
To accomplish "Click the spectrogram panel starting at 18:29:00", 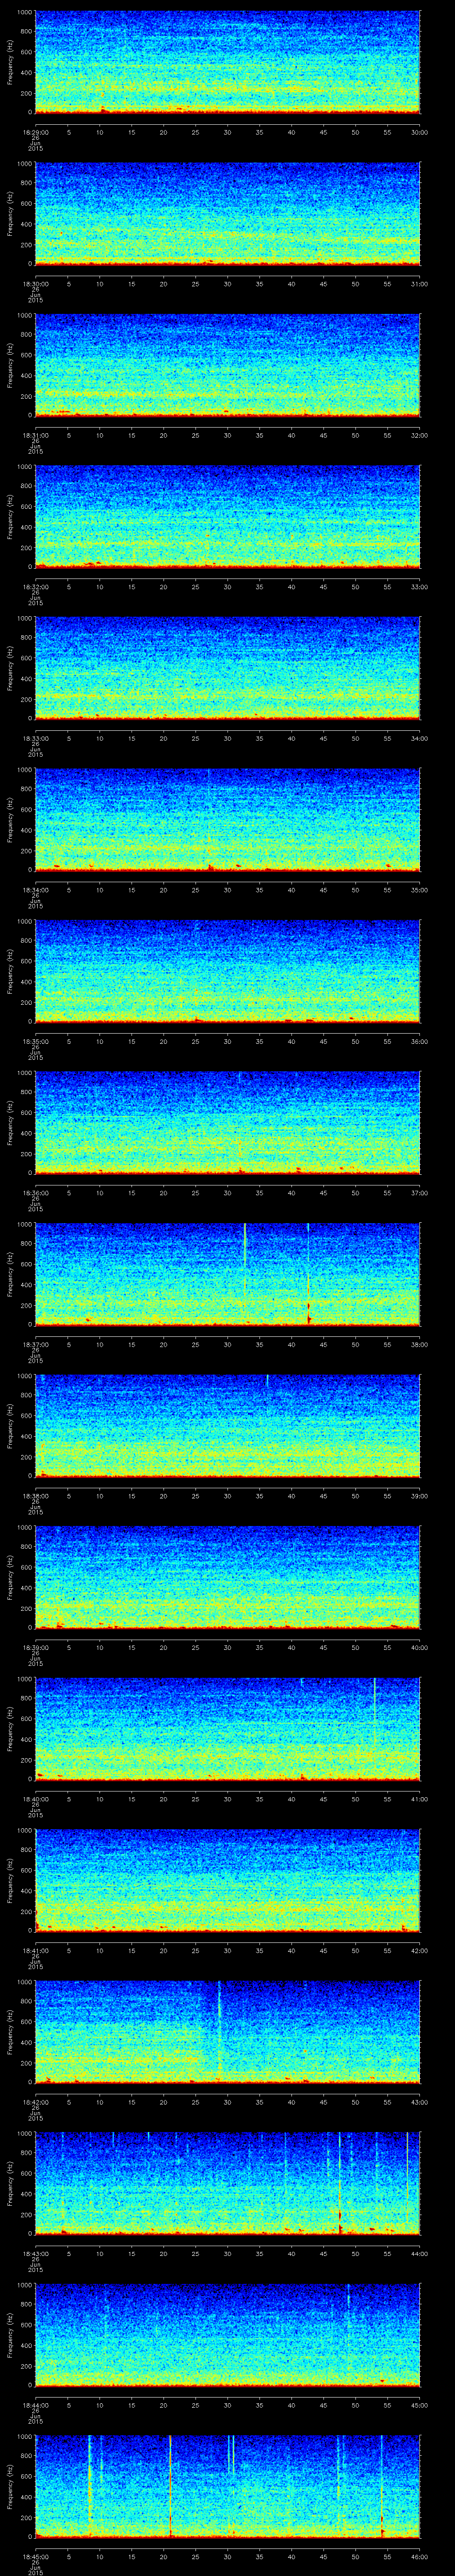I will coord(228,62).
